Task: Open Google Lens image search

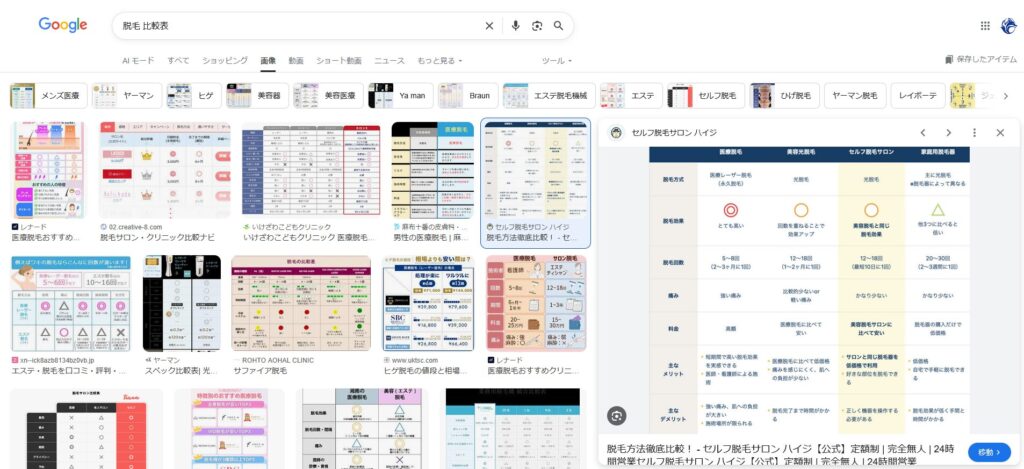Action: coord(537,26)
